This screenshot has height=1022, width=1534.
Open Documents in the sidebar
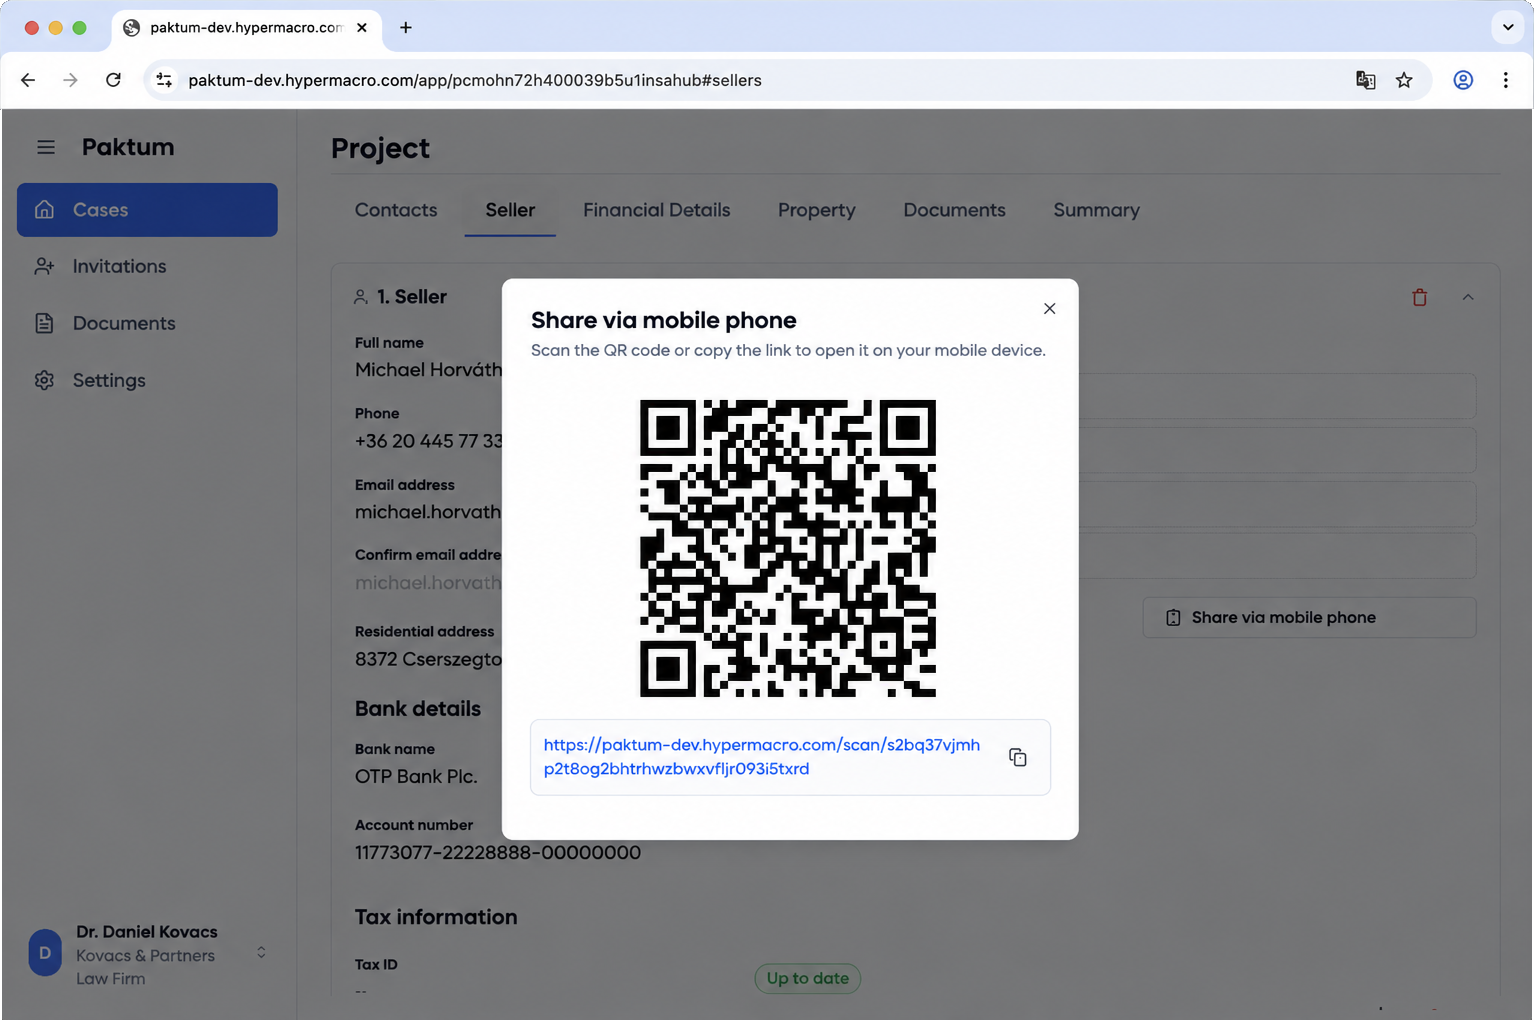[x=147, y=323]
